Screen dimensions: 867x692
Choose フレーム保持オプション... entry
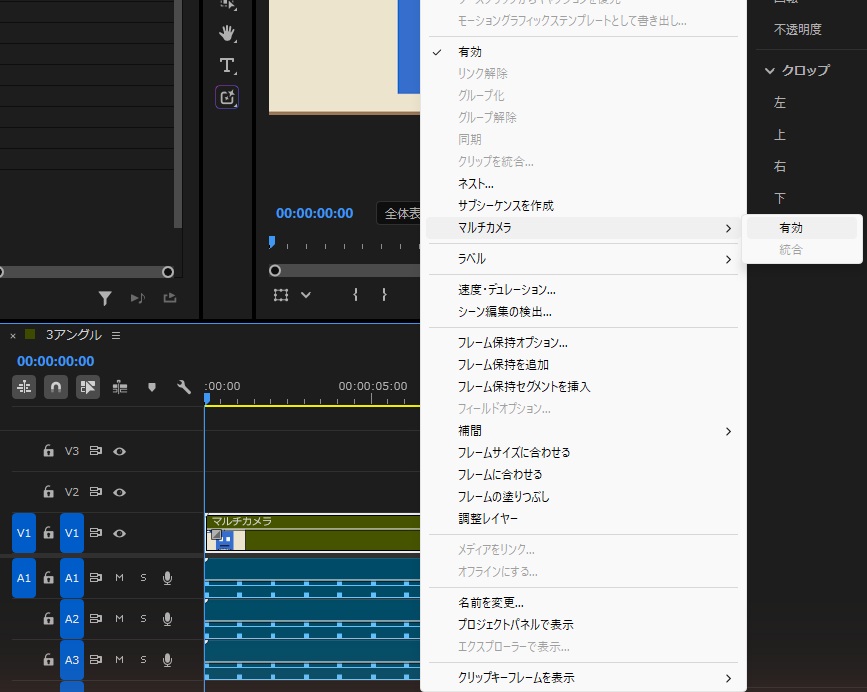pos(582,343)
